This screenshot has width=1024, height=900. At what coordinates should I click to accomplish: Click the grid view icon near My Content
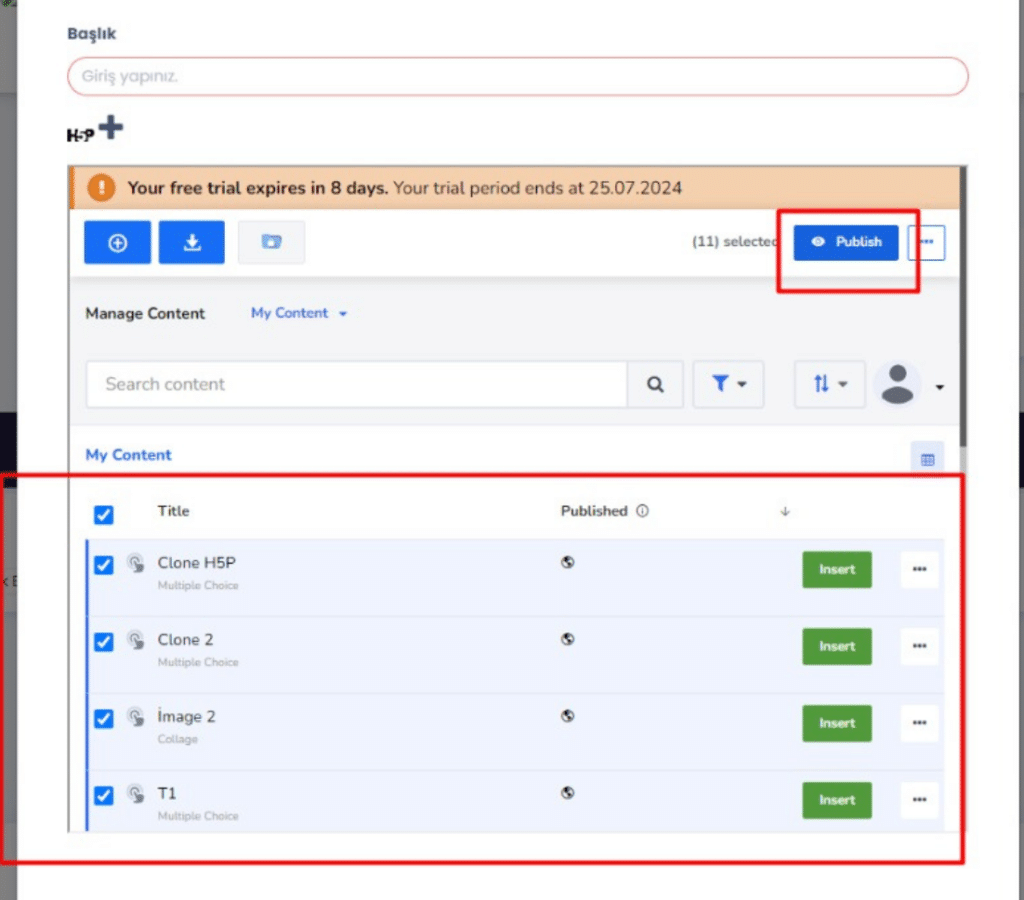pyautogui.click(x=927, y=459)
